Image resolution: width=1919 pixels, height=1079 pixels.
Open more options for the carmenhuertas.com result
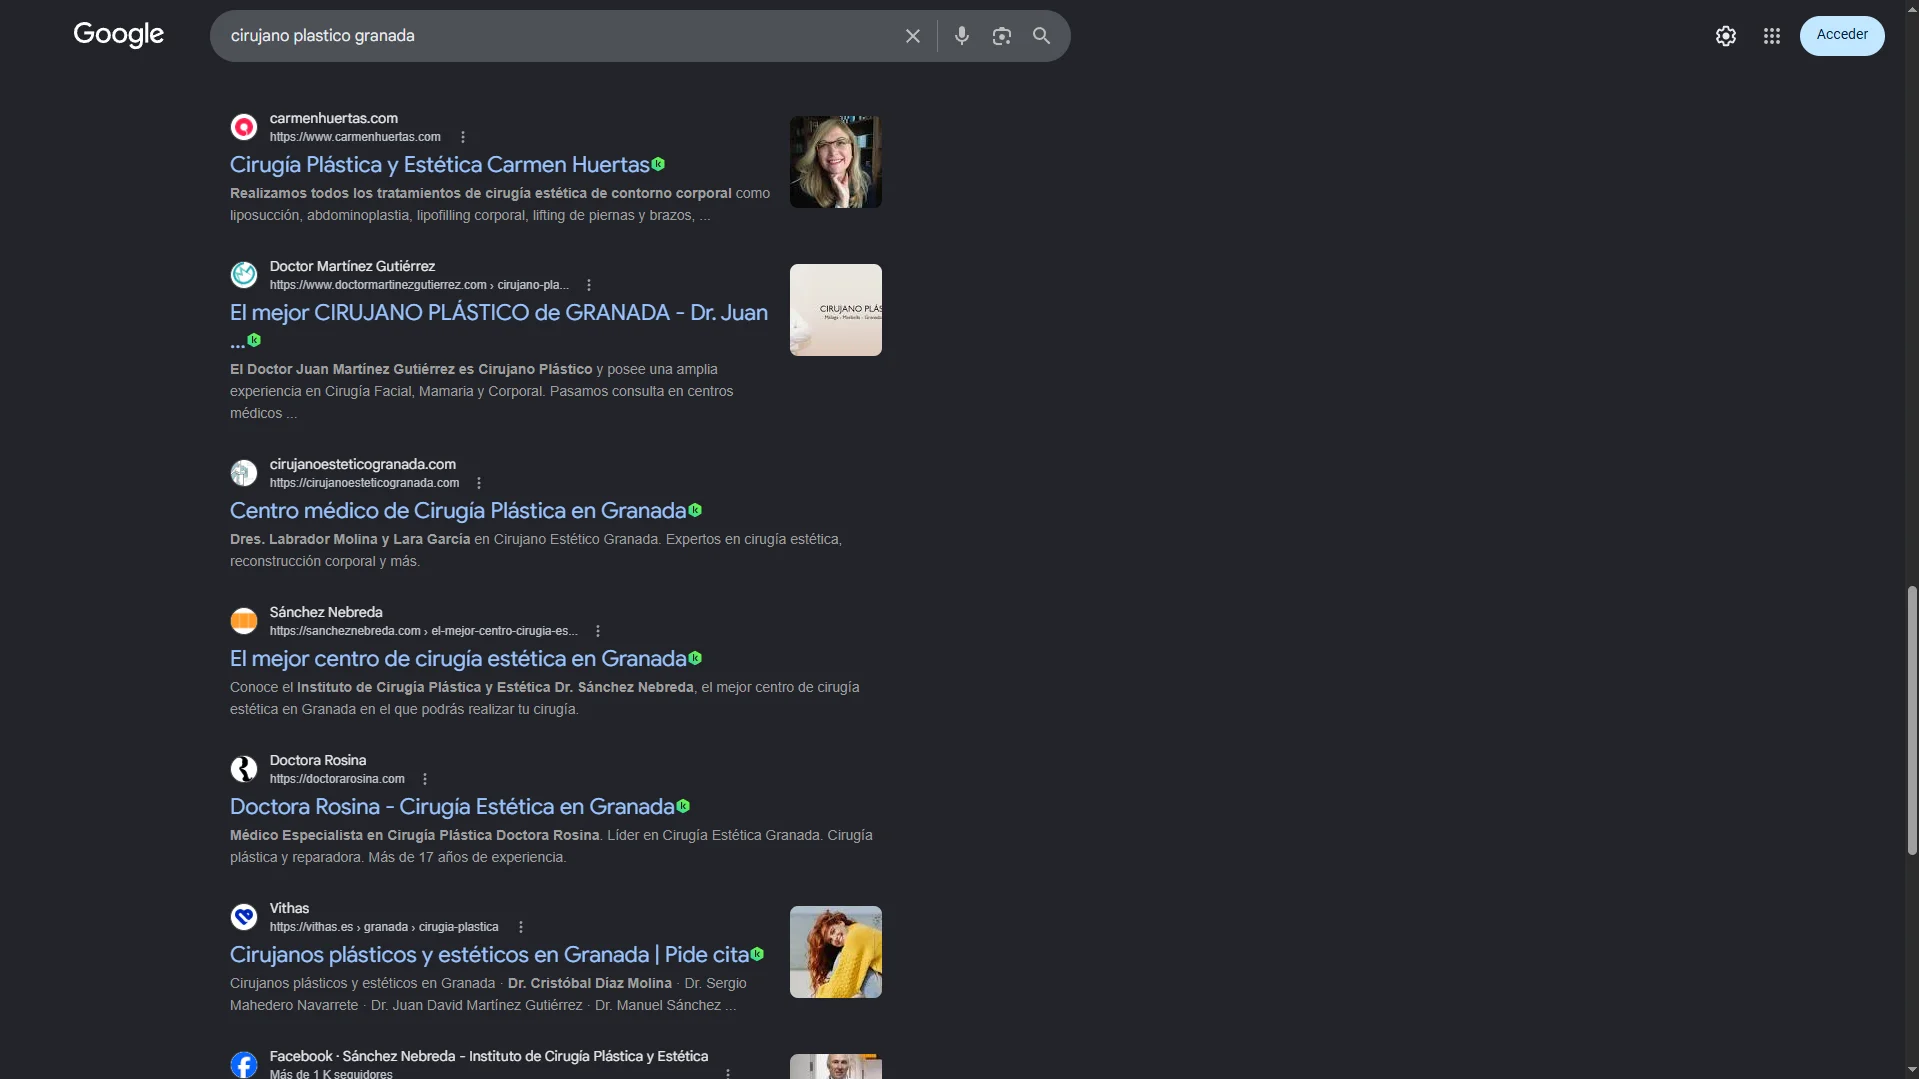[463, 137]
